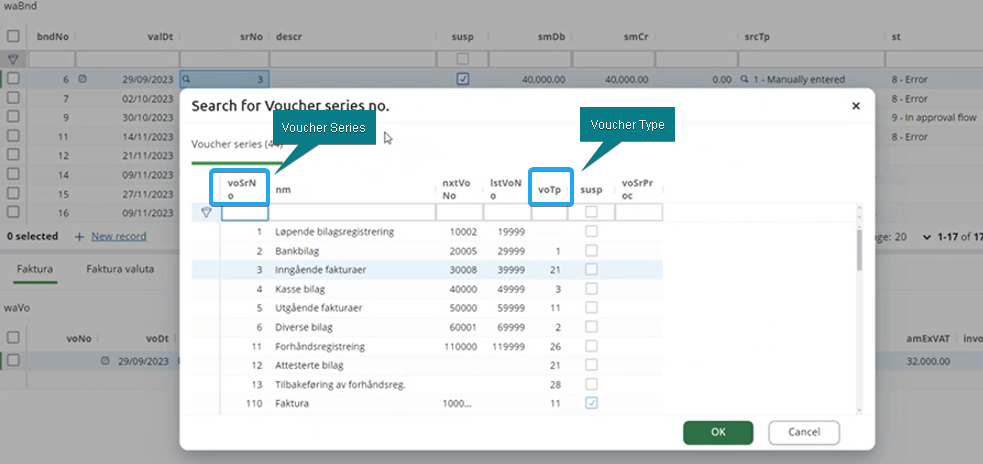
Task: Click the calendar icon beside 29/09/2023 in row 6
Action: (x=83, y=79)
